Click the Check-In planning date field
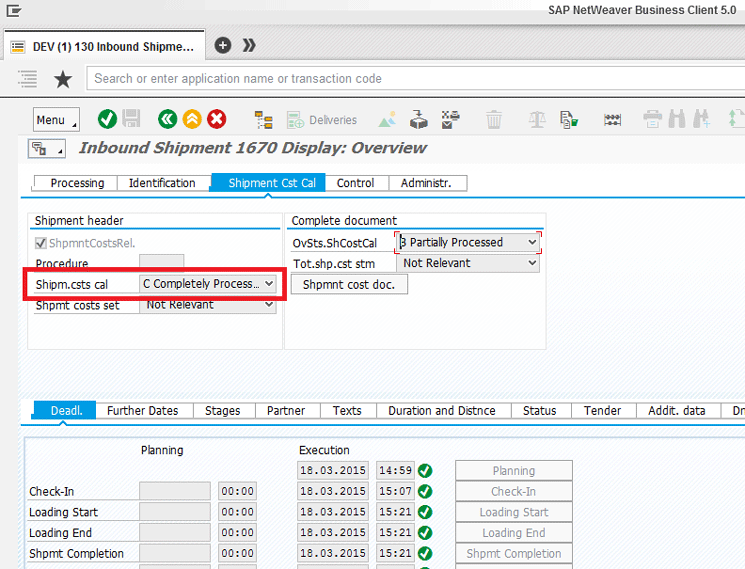Viewport: 745px width, 569px height. click(174, 491)
